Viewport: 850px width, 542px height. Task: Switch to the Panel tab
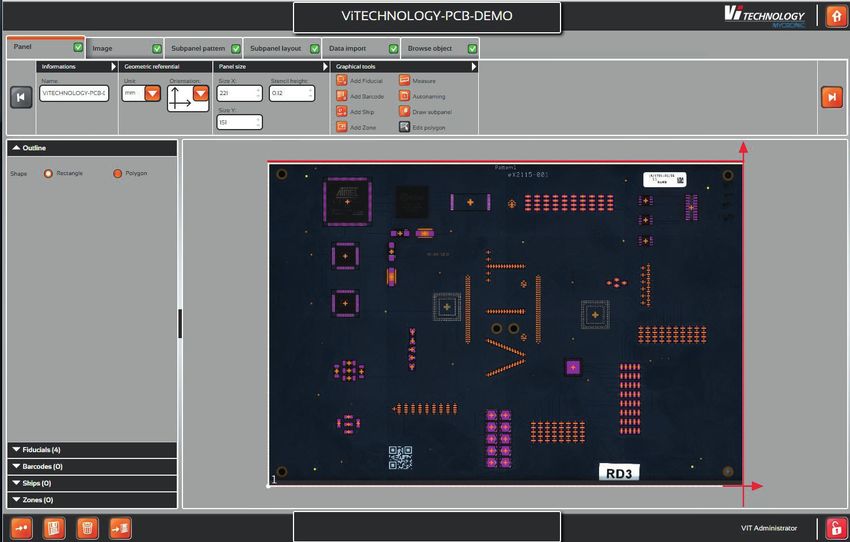(46, 47)
